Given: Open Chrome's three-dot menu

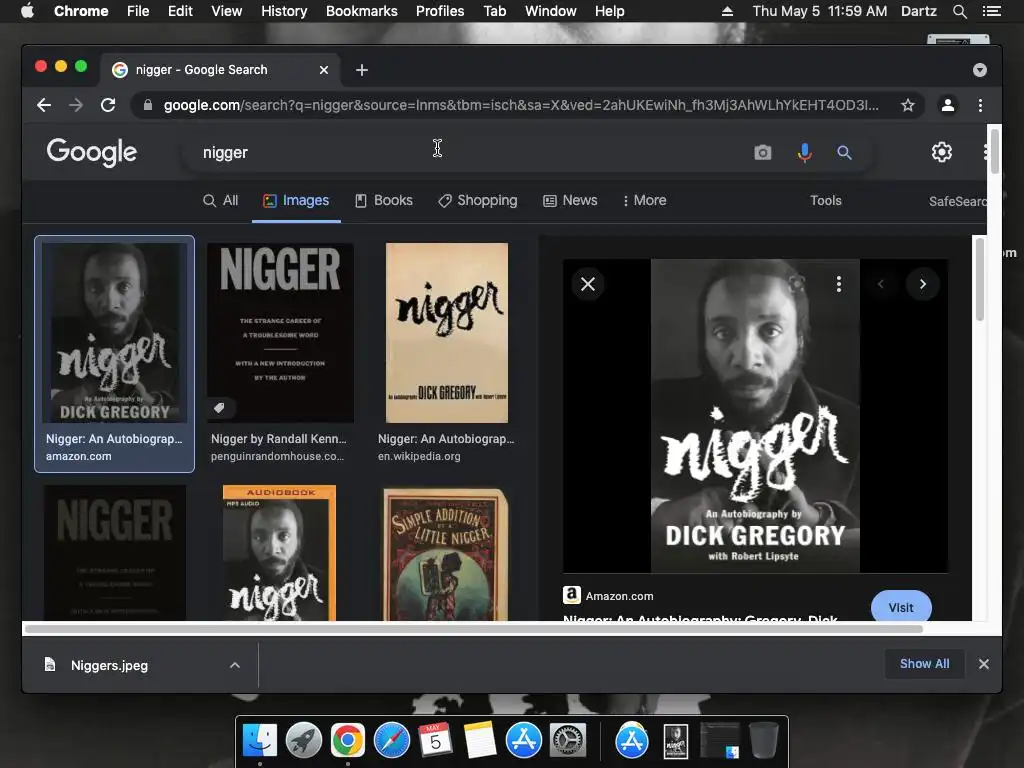Looking at the screenshot, I should coord(980,105).
